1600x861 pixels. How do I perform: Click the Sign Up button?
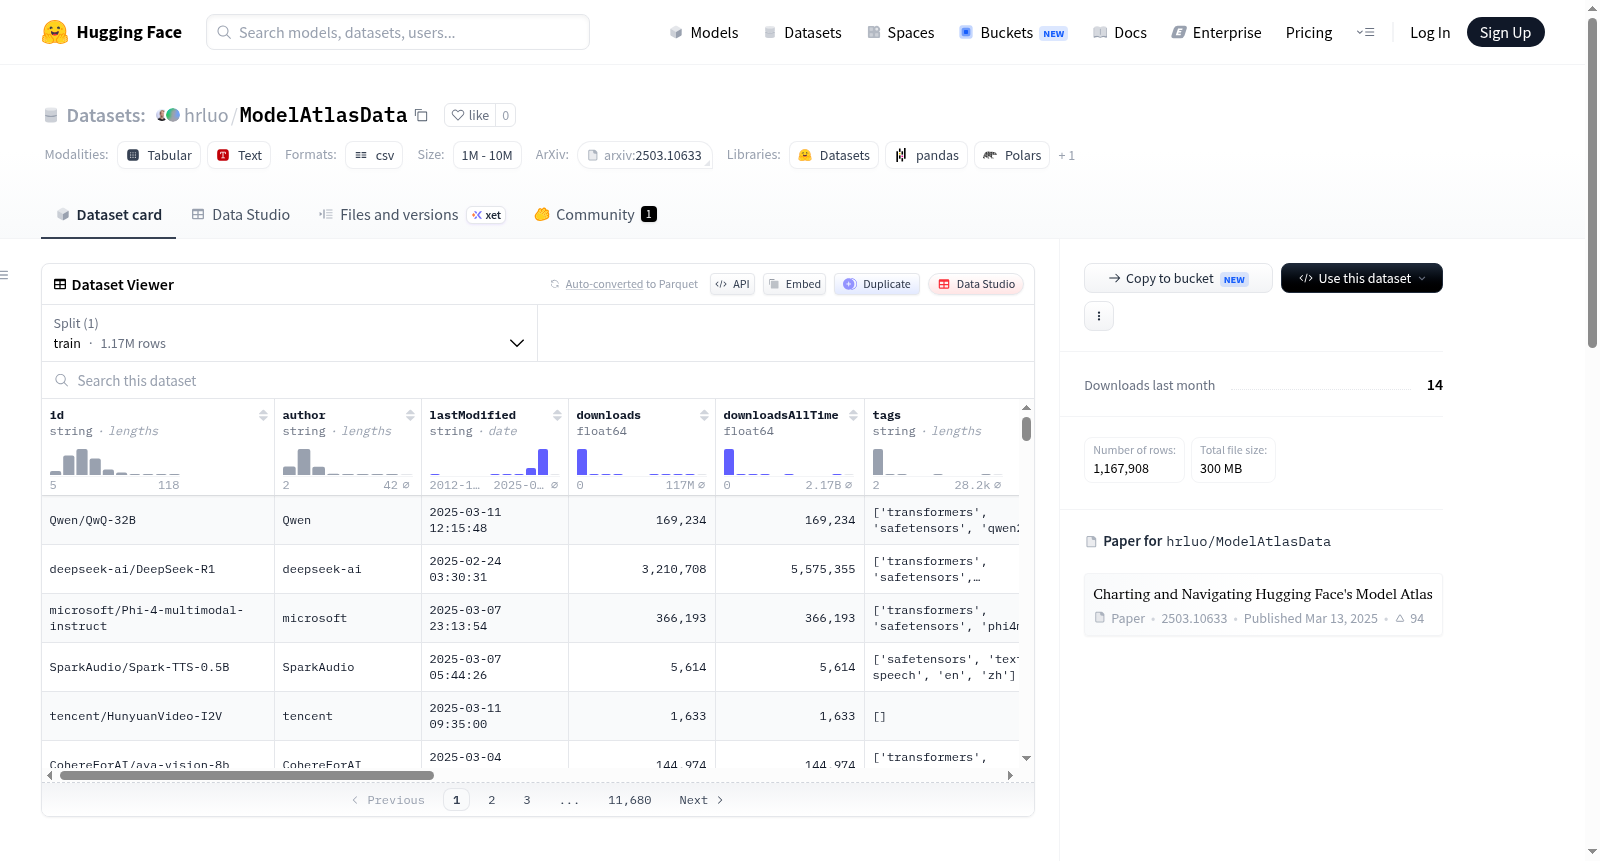coord(1505,32)
